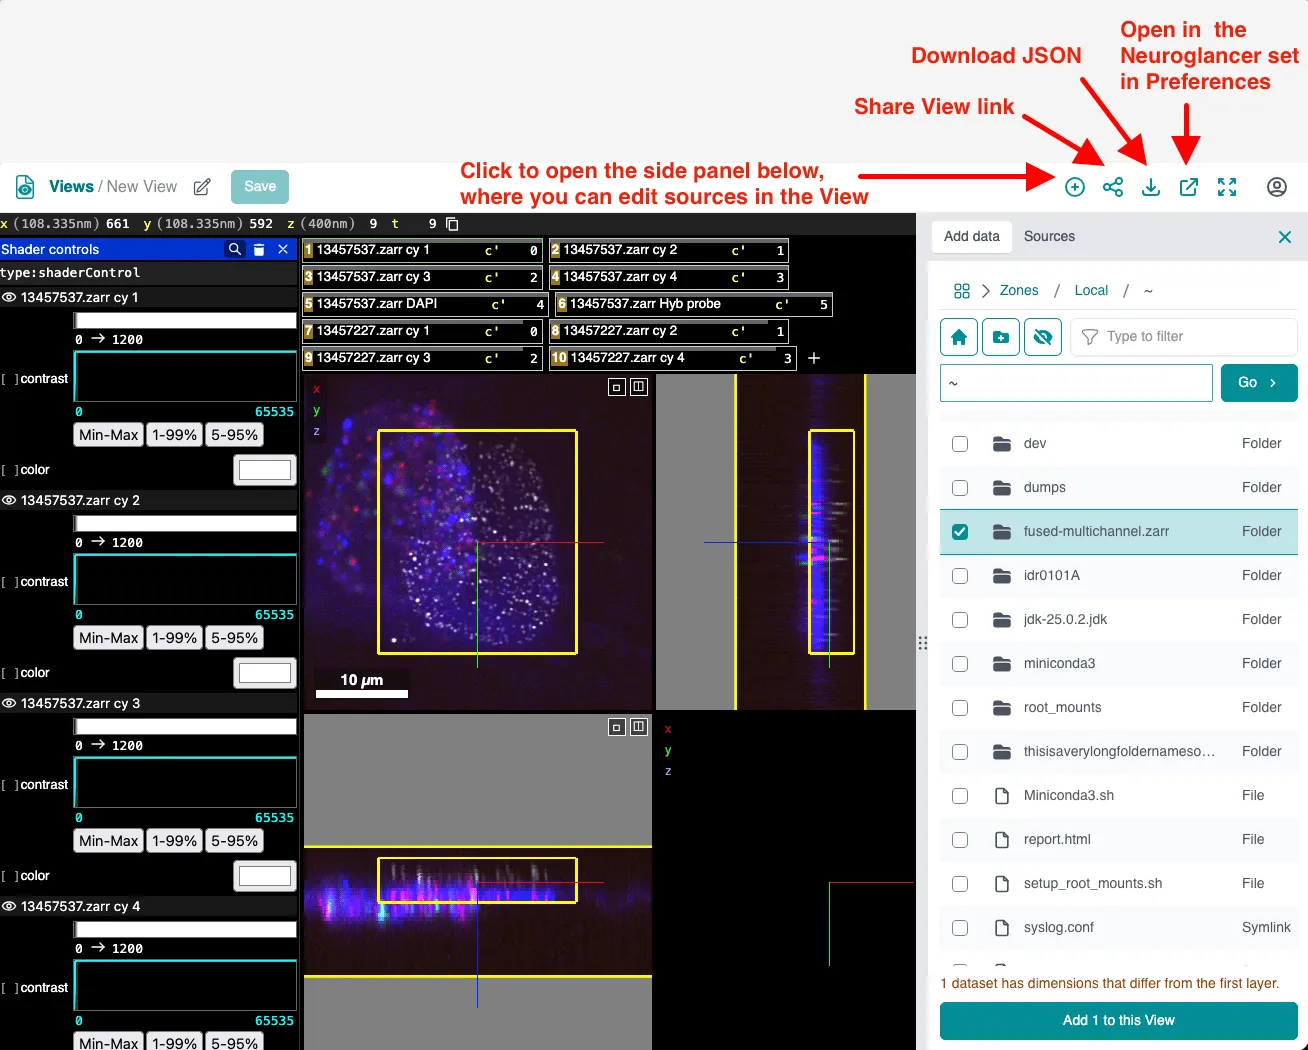This screenshot has width=1308, height=1050.
Task: Toggle fullscreen mode icon
Action: (1227, 187)
